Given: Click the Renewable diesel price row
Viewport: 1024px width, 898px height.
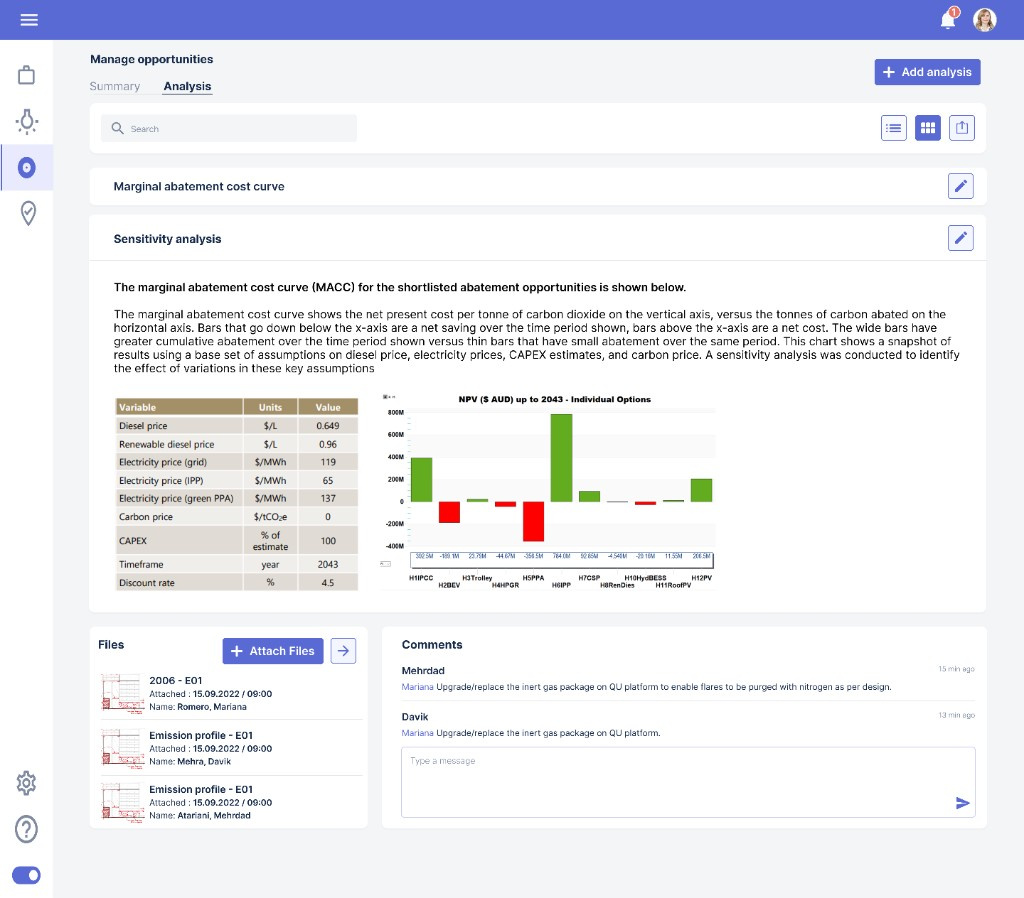Looking at the screenshot, I should [236, 444].
